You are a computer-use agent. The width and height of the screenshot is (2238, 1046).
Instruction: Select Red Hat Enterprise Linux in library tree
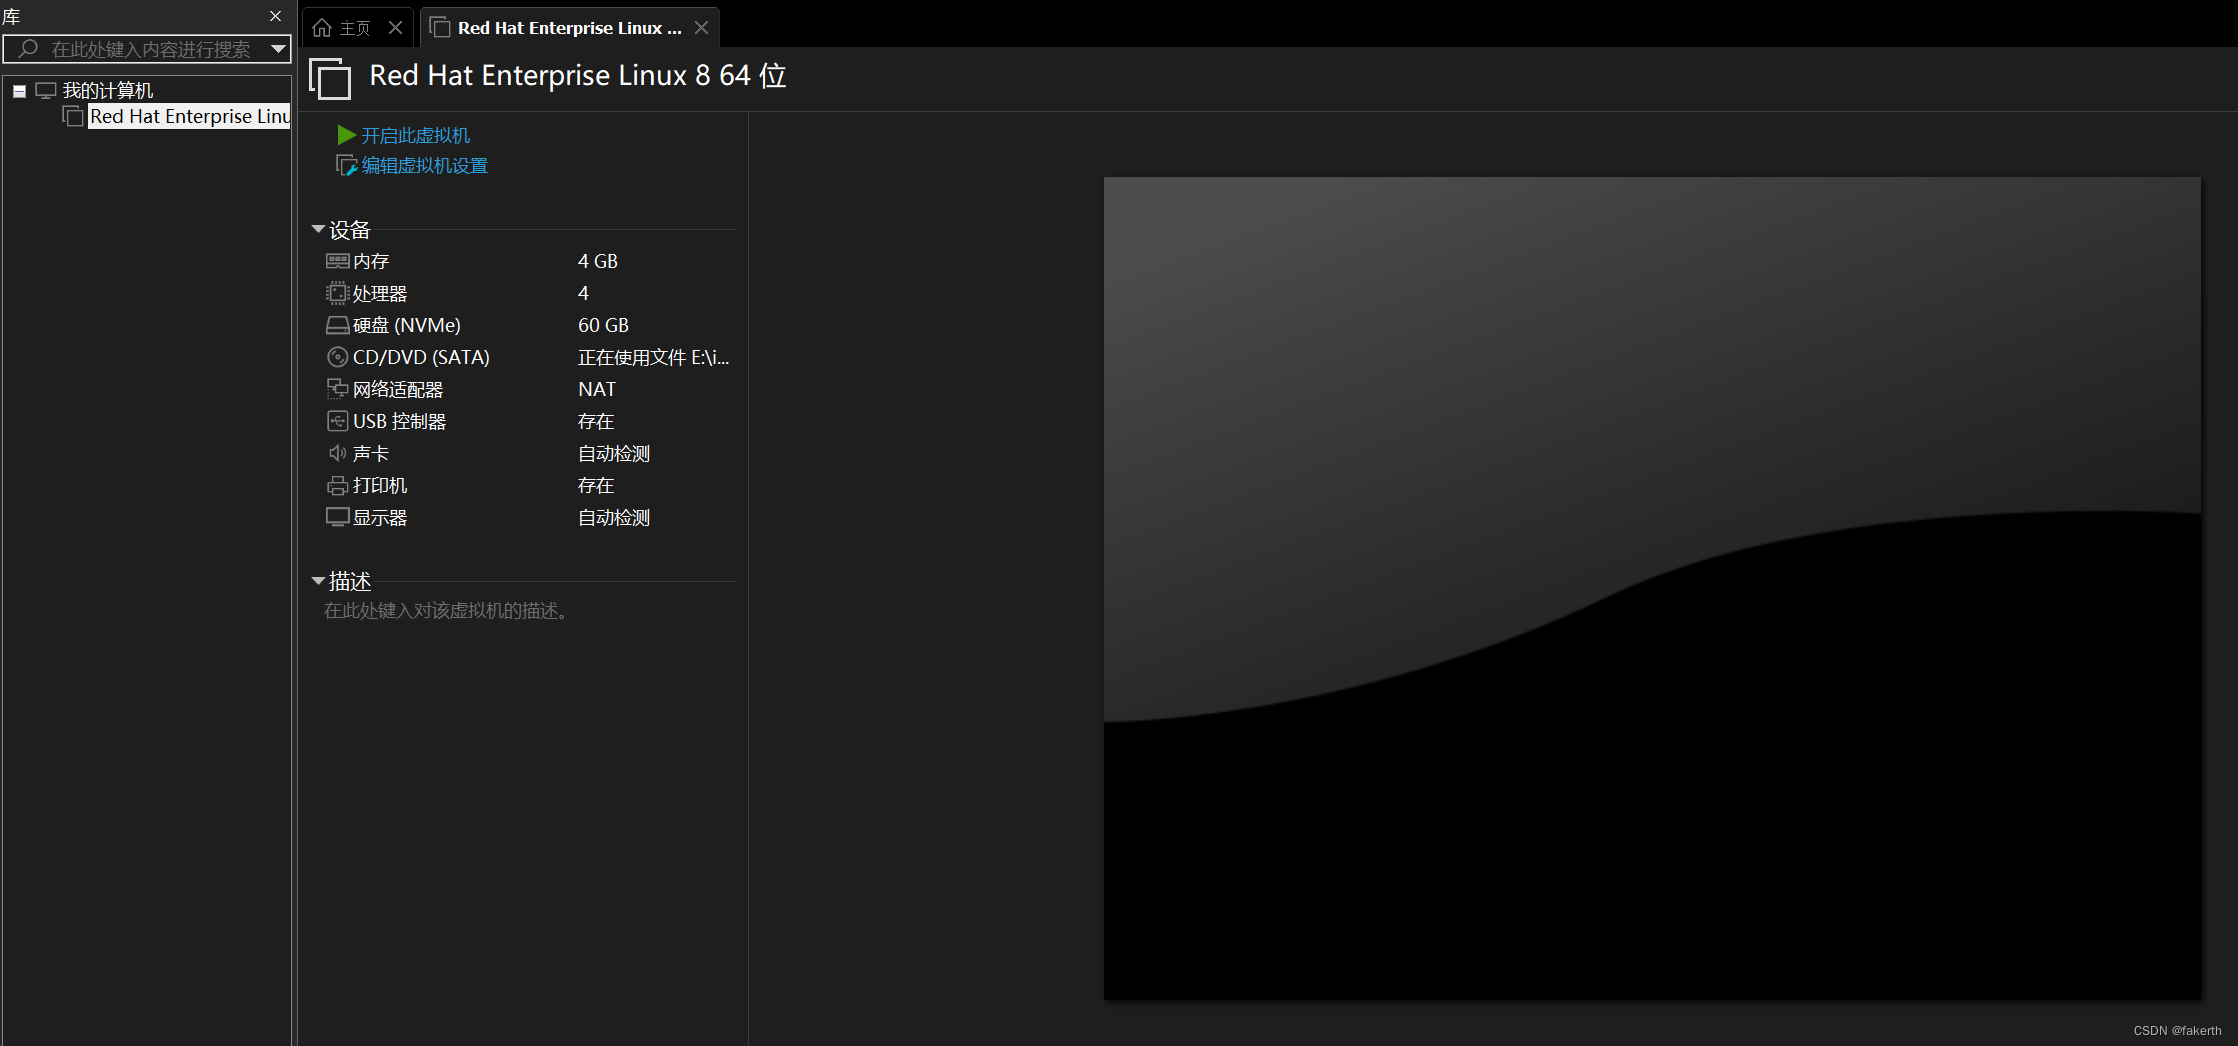point(189,116)
